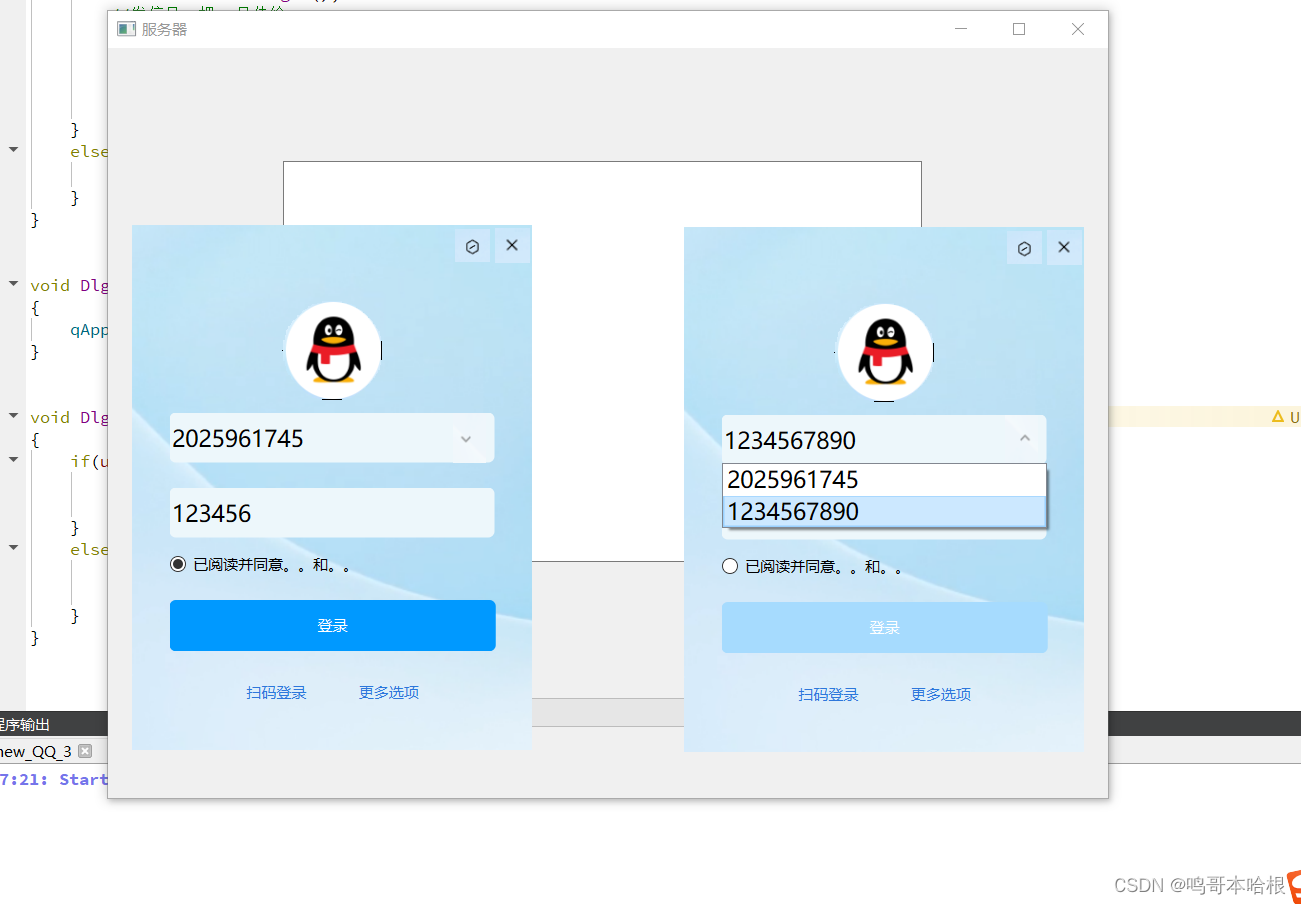The image size is (1301, 904).
Task: Open 更多选项 on the right login window
Action: 940,694
